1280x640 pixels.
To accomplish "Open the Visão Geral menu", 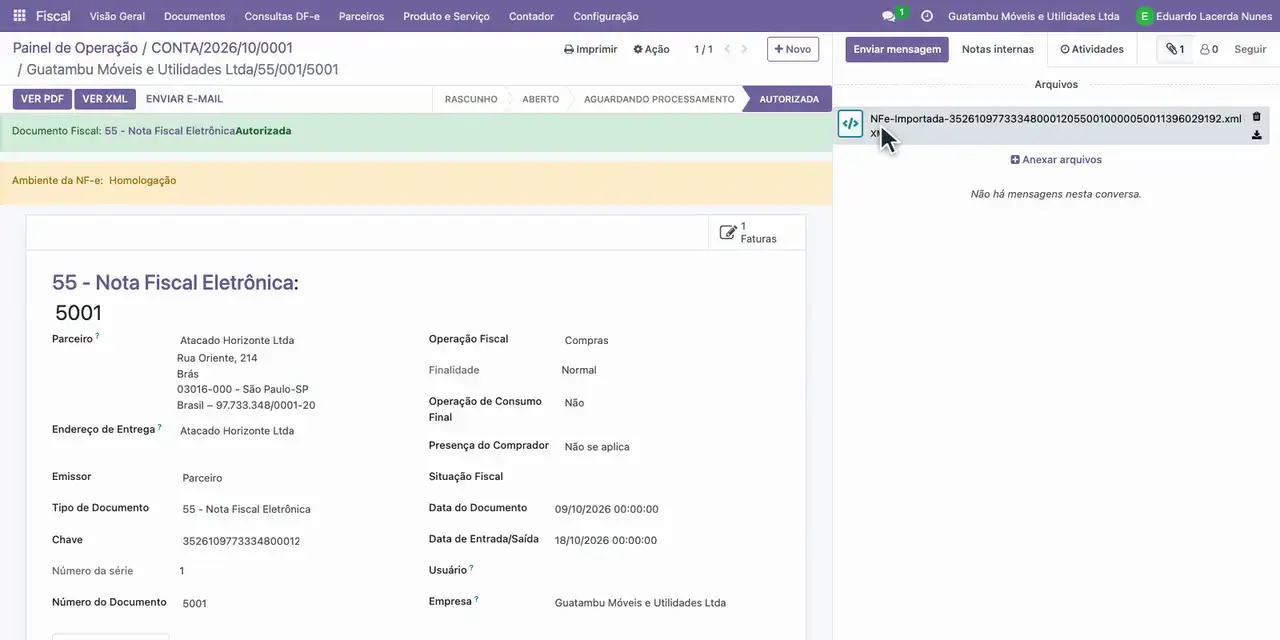I will tap(117, 16).
